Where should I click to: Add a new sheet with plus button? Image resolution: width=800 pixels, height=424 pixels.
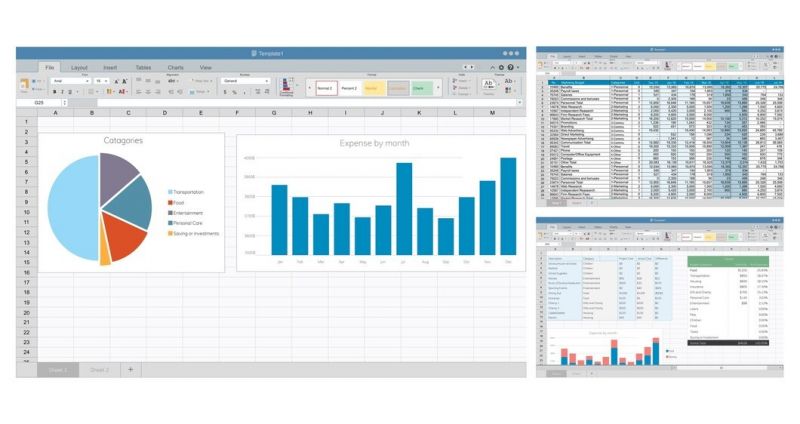point(130,369)
